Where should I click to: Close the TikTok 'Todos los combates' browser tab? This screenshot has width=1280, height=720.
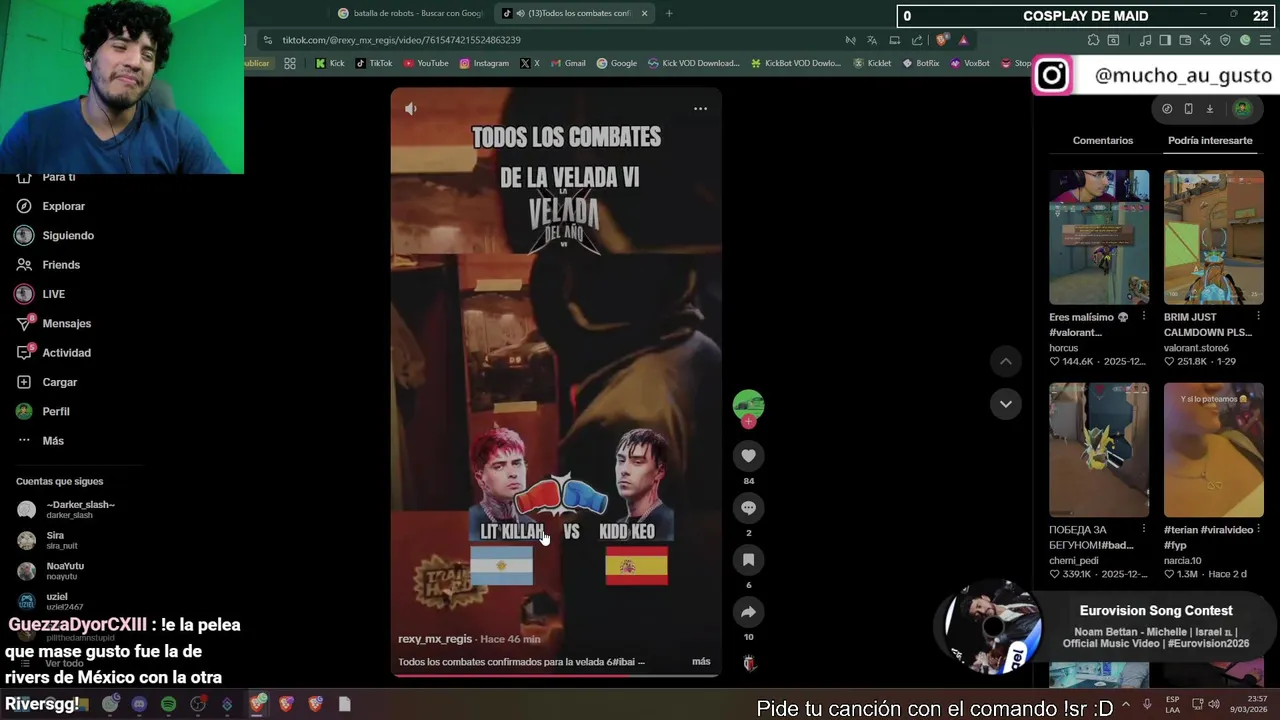click(x=644, y=13)
